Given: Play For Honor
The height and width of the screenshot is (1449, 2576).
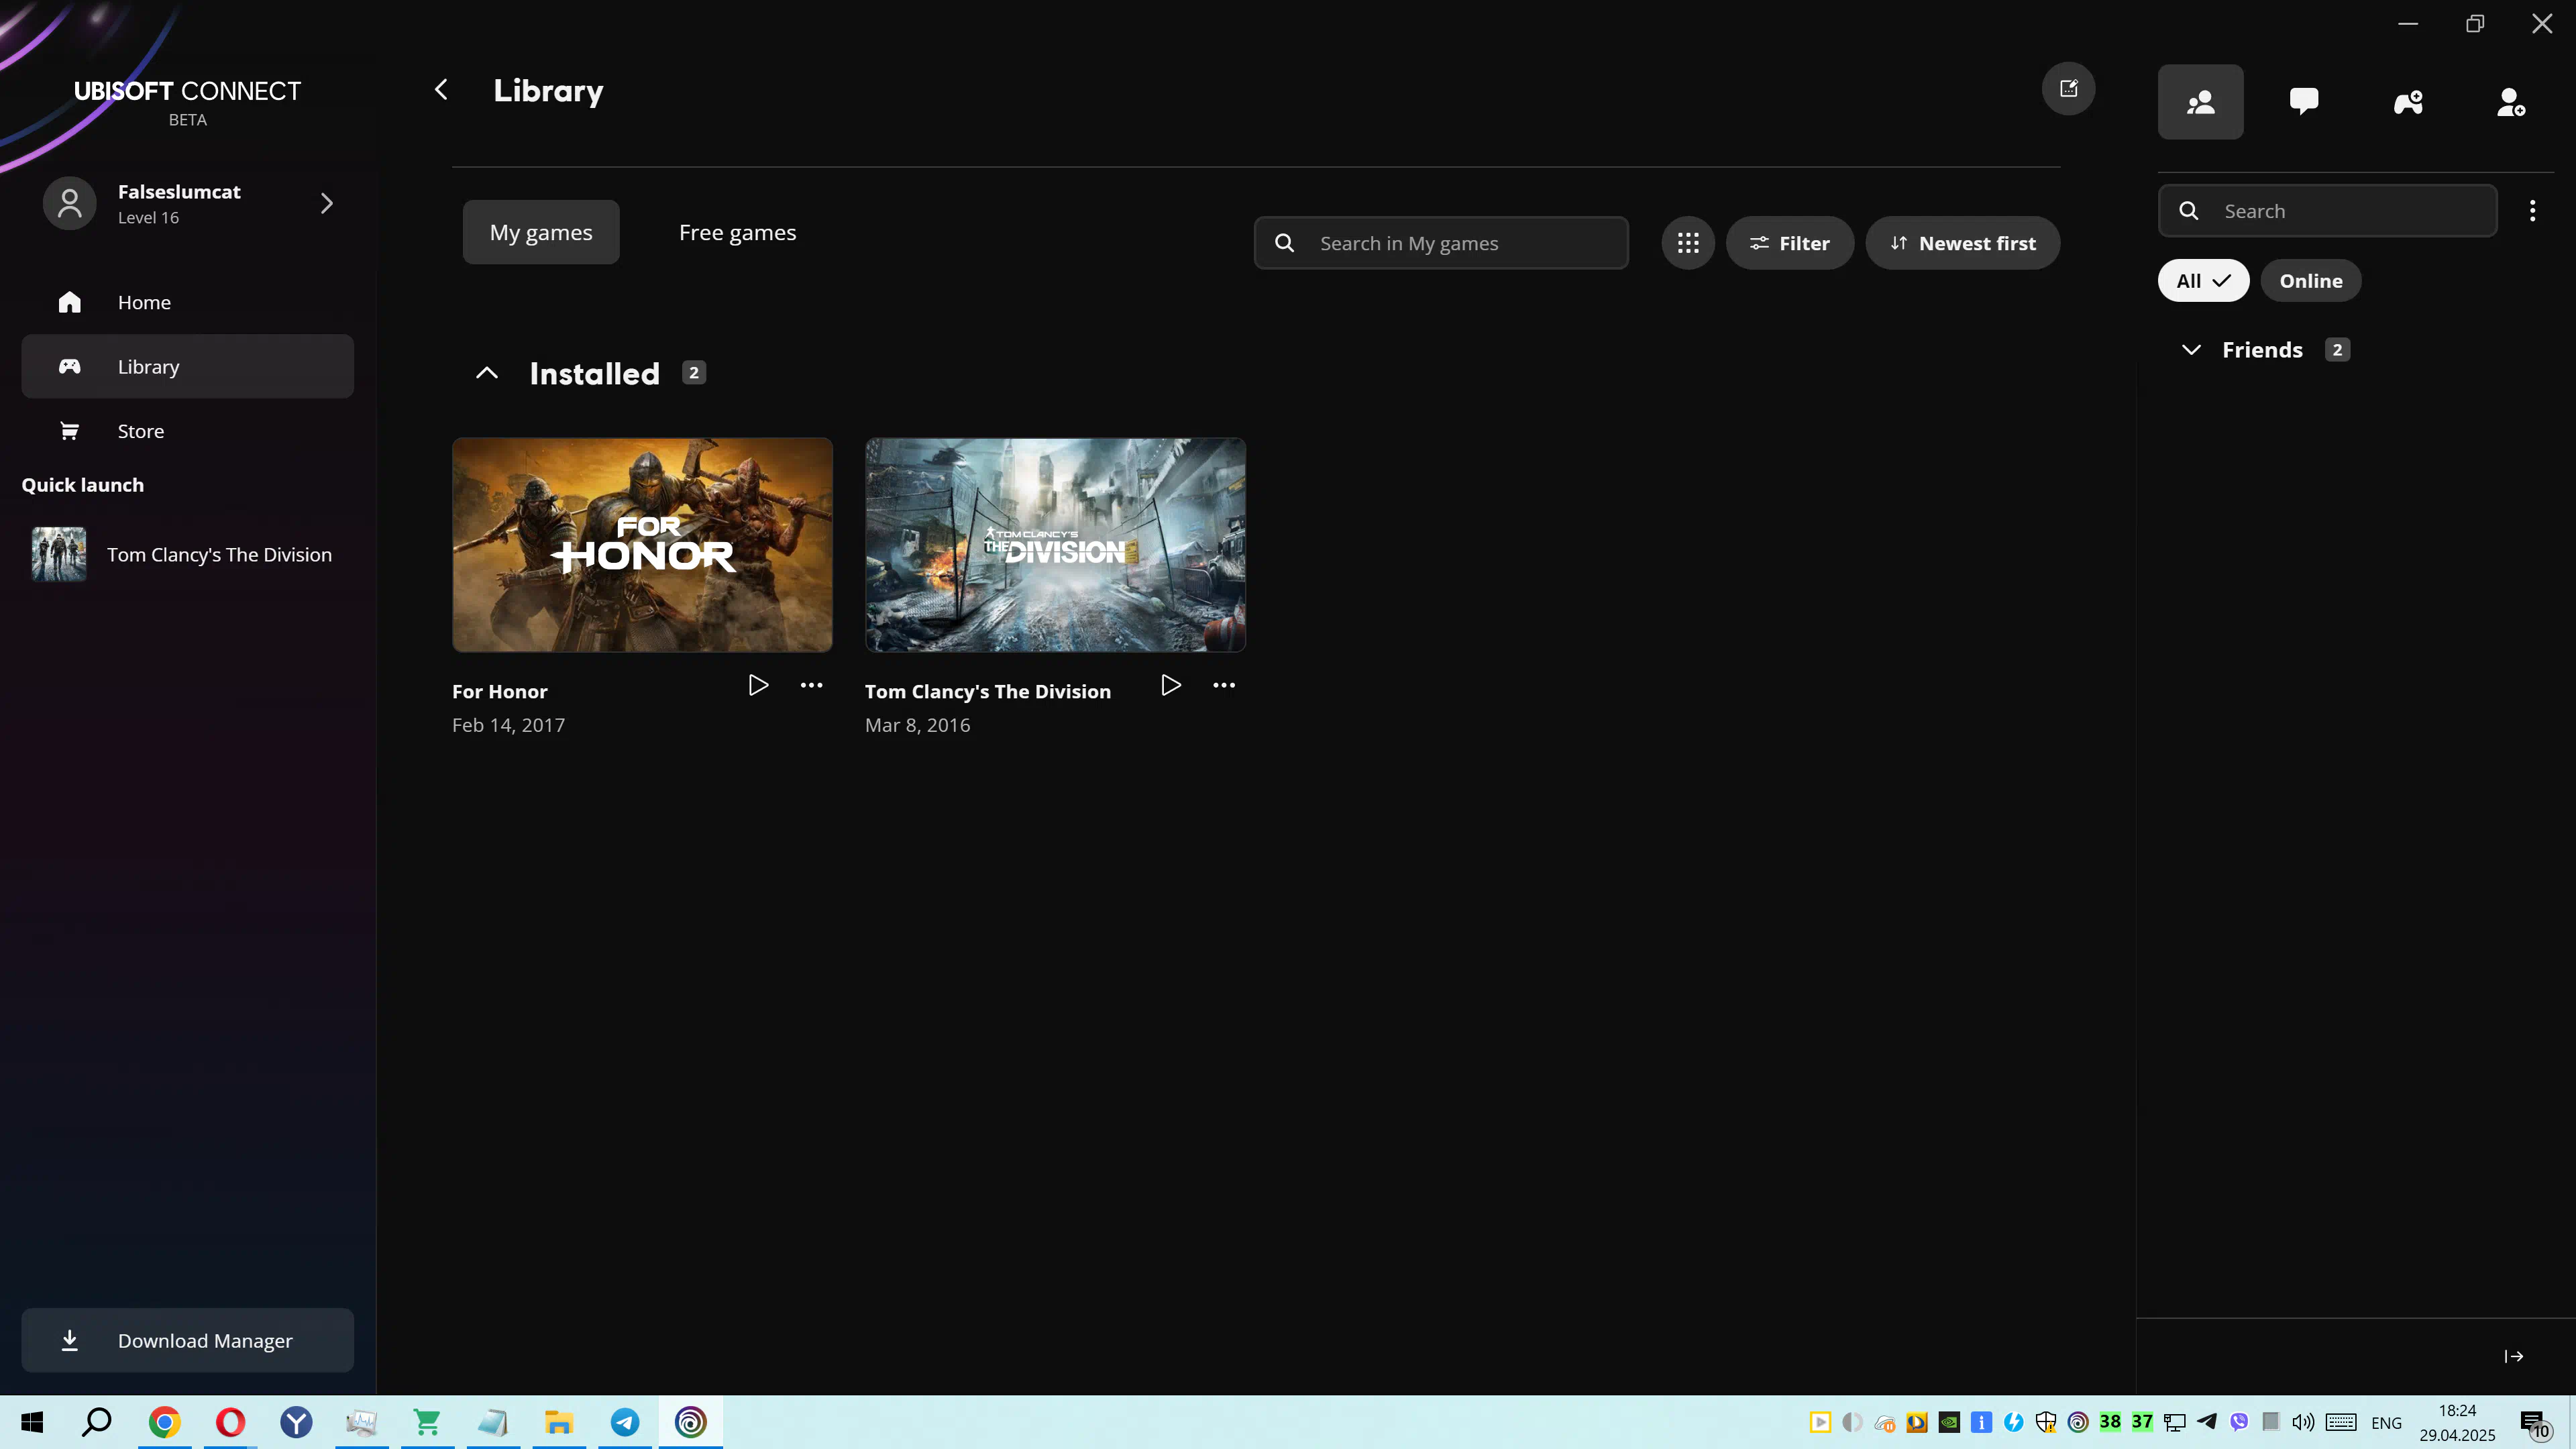Looking at the screenshot, I should (758, 685).
